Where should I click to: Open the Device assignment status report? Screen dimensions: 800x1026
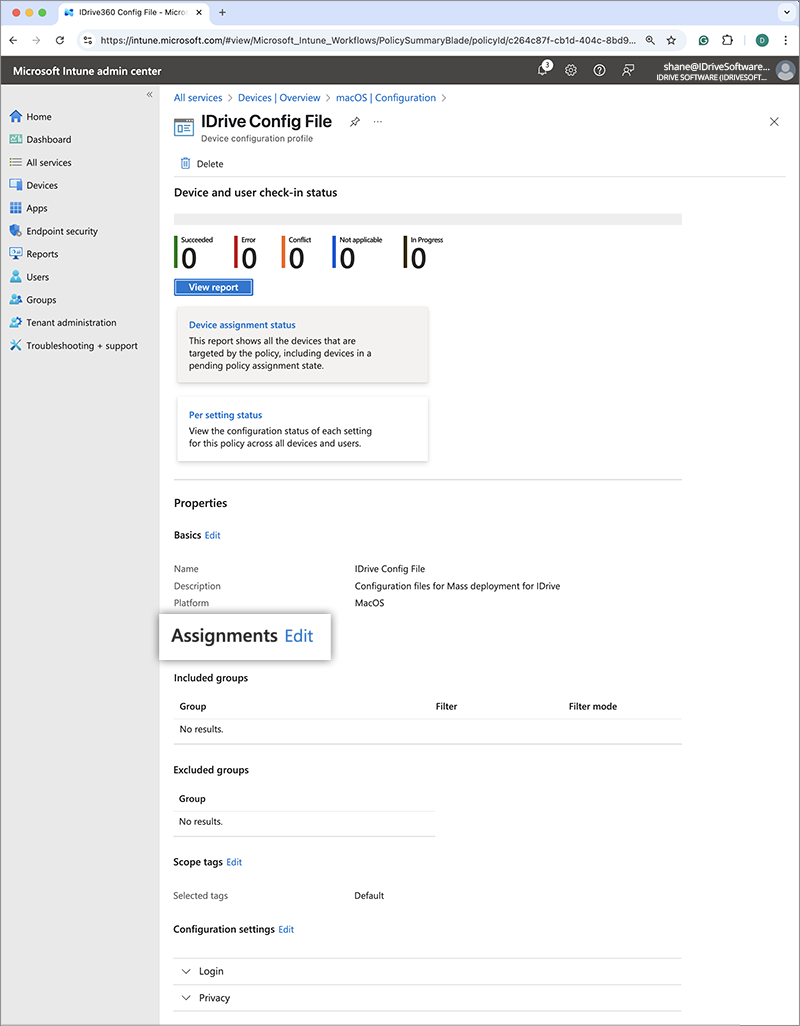click(x=242, y=325)
